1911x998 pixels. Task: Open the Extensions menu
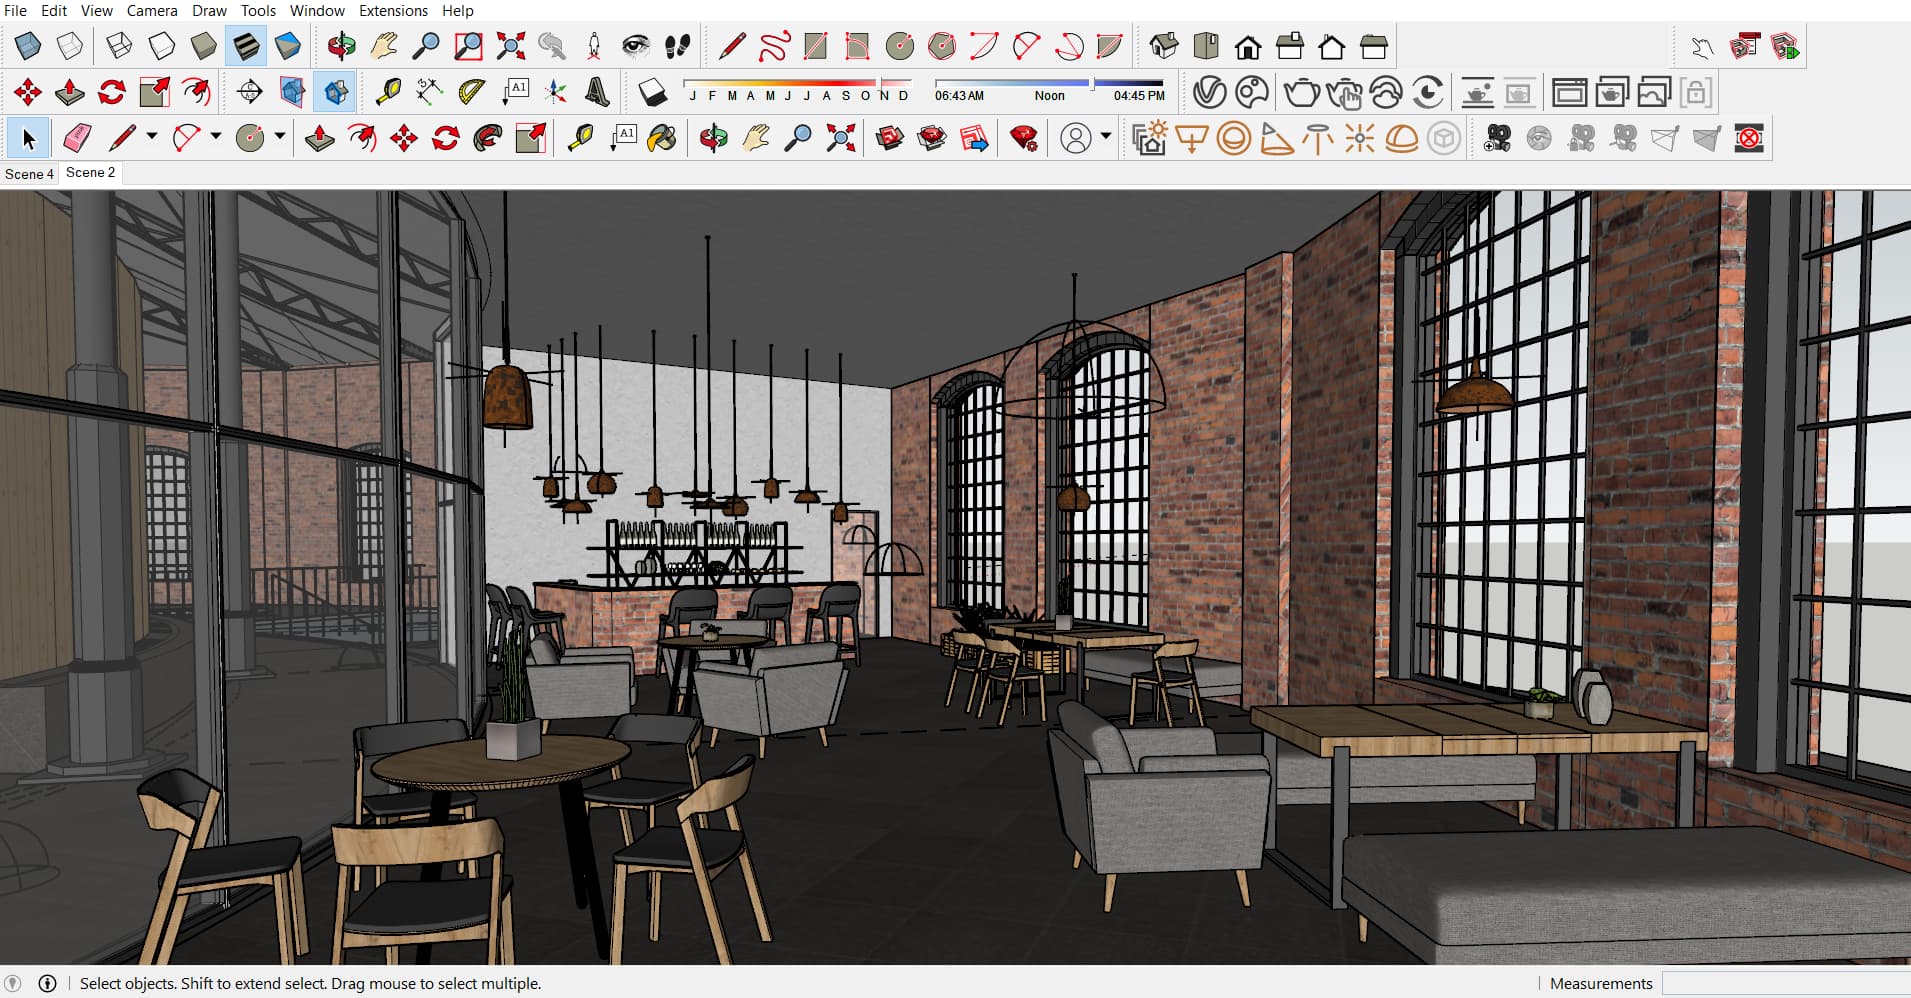click(393, 11)
